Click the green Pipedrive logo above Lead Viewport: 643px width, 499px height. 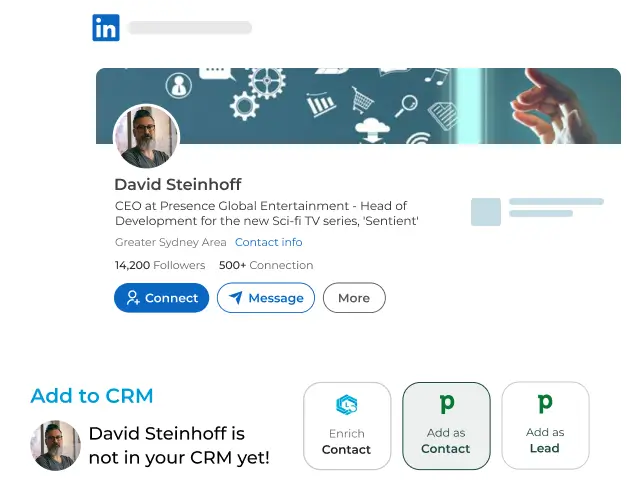[545, 403]
